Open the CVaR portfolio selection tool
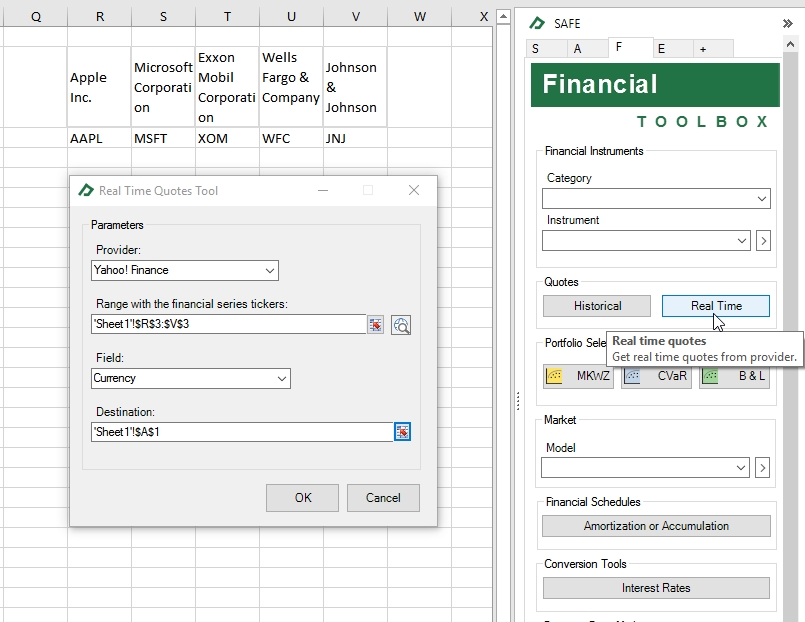Image resolution: width=805 pixels, height=622 pixels. (x=655, y=376)
